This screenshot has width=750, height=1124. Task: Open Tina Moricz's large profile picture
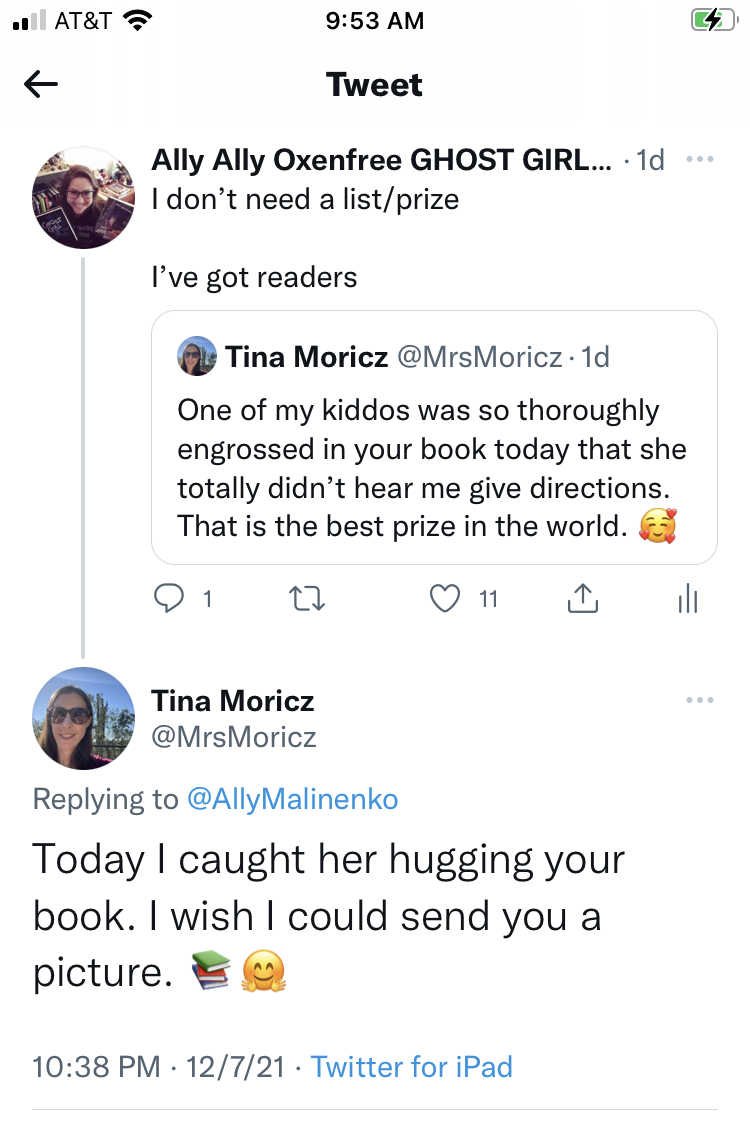(84, 718)
